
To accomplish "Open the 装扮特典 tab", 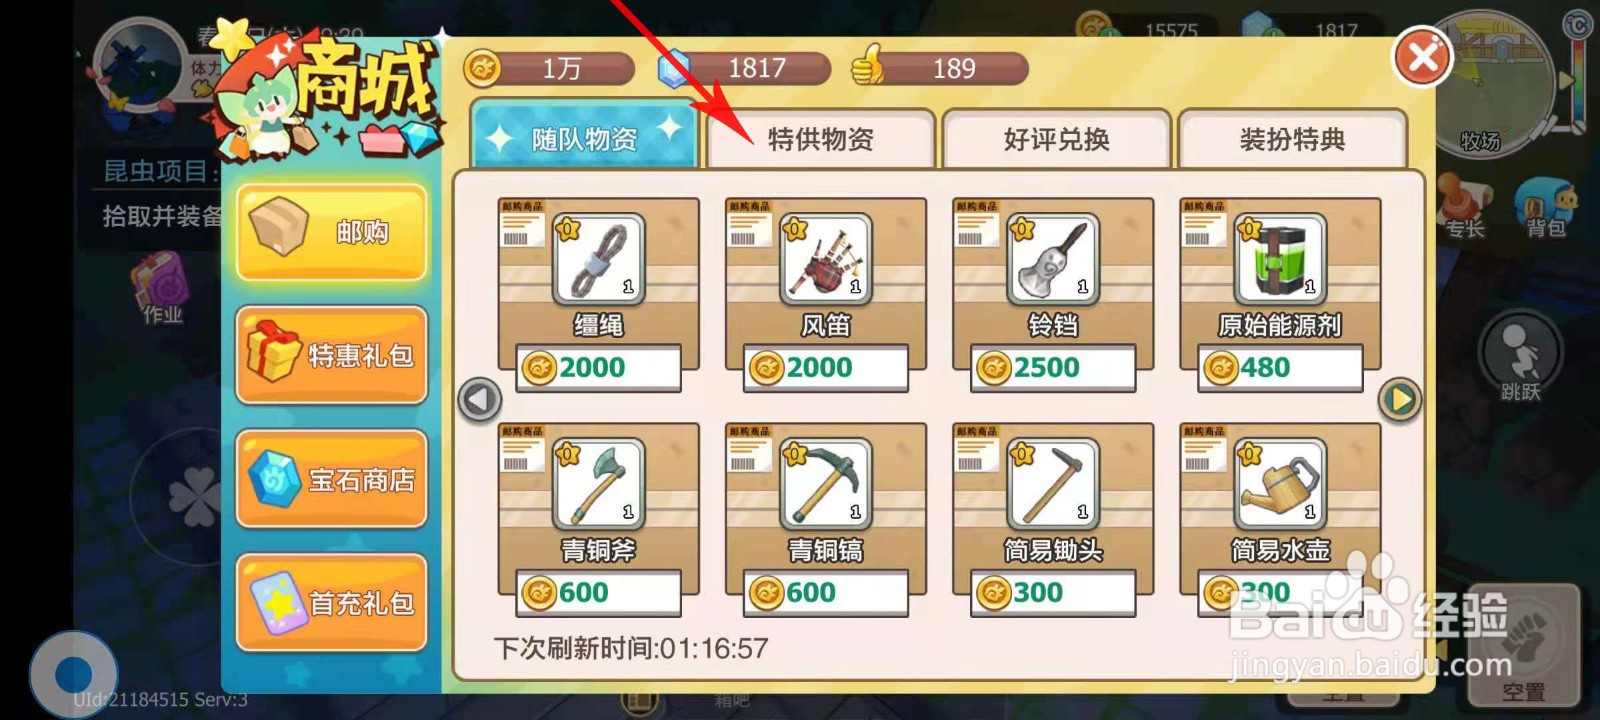I will tap(1292, 139).
